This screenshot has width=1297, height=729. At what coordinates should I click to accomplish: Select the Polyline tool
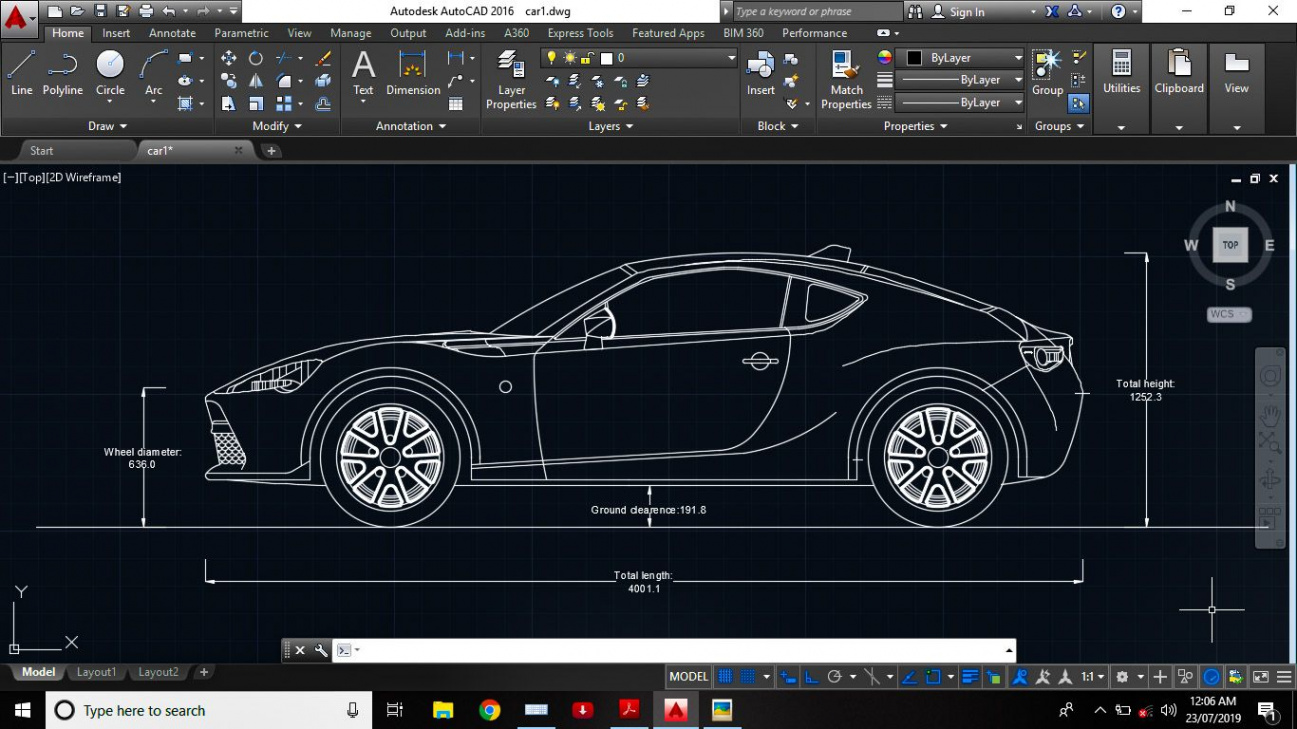(x=62, y=73)
